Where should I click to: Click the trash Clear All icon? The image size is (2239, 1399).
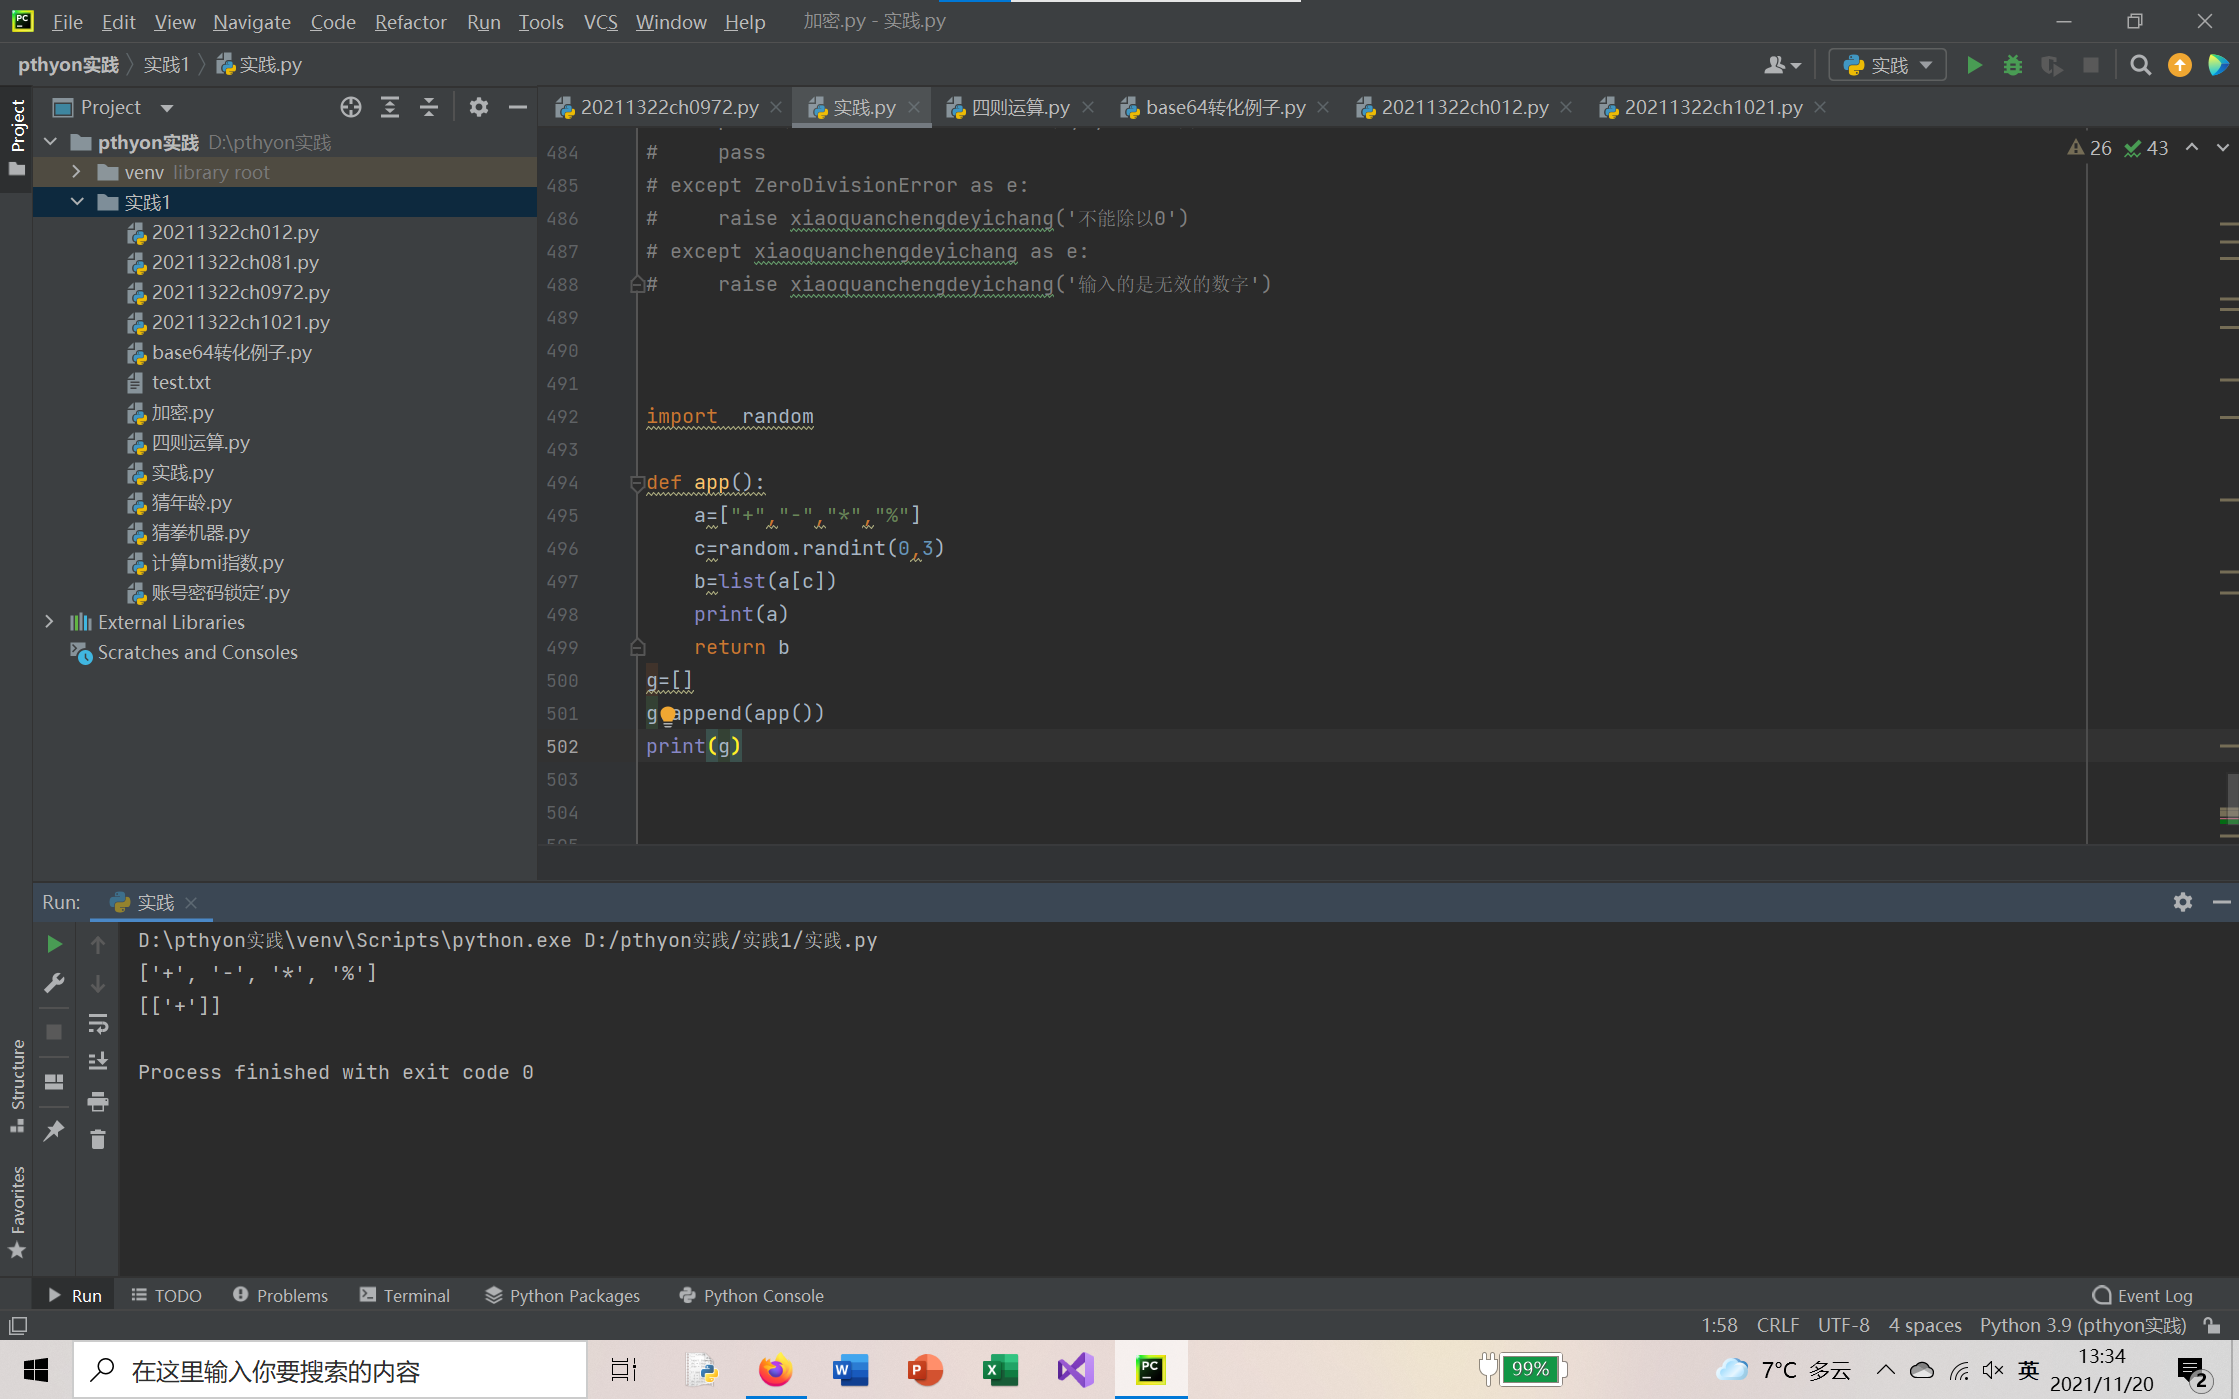coord(98,1139)
